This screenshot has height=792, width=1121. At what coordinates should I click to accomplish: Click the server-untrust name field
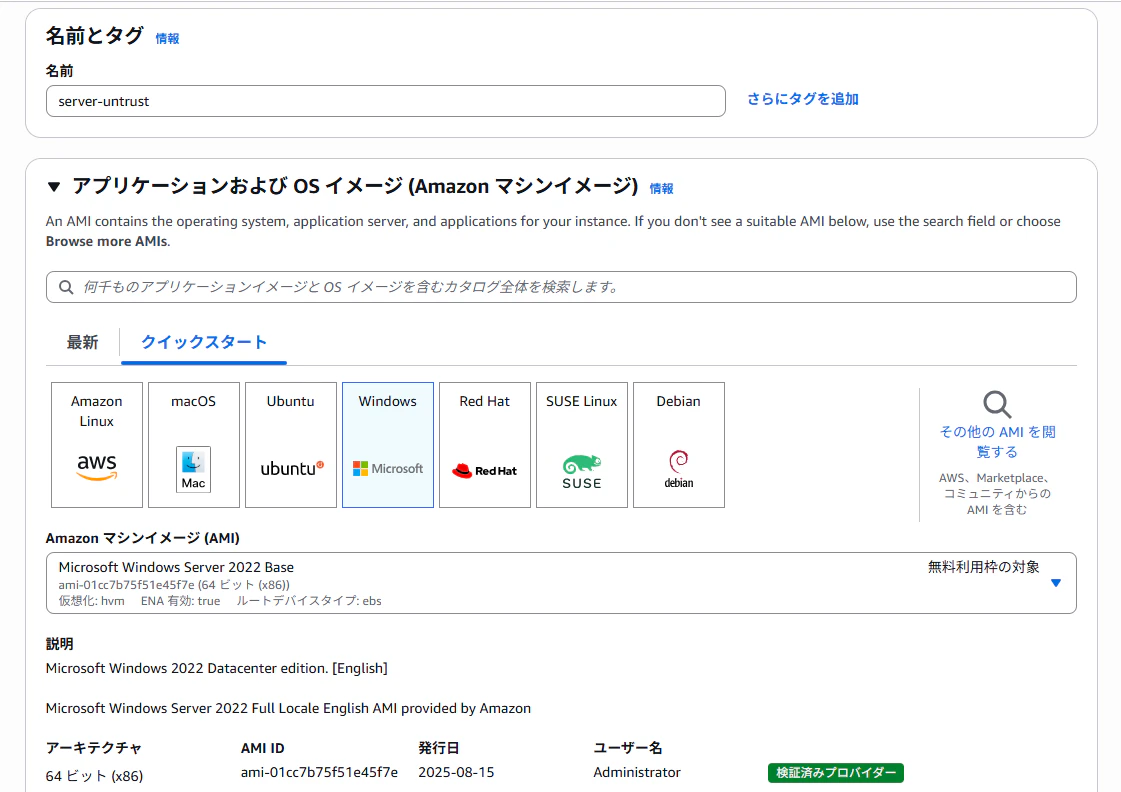[386, 102]
